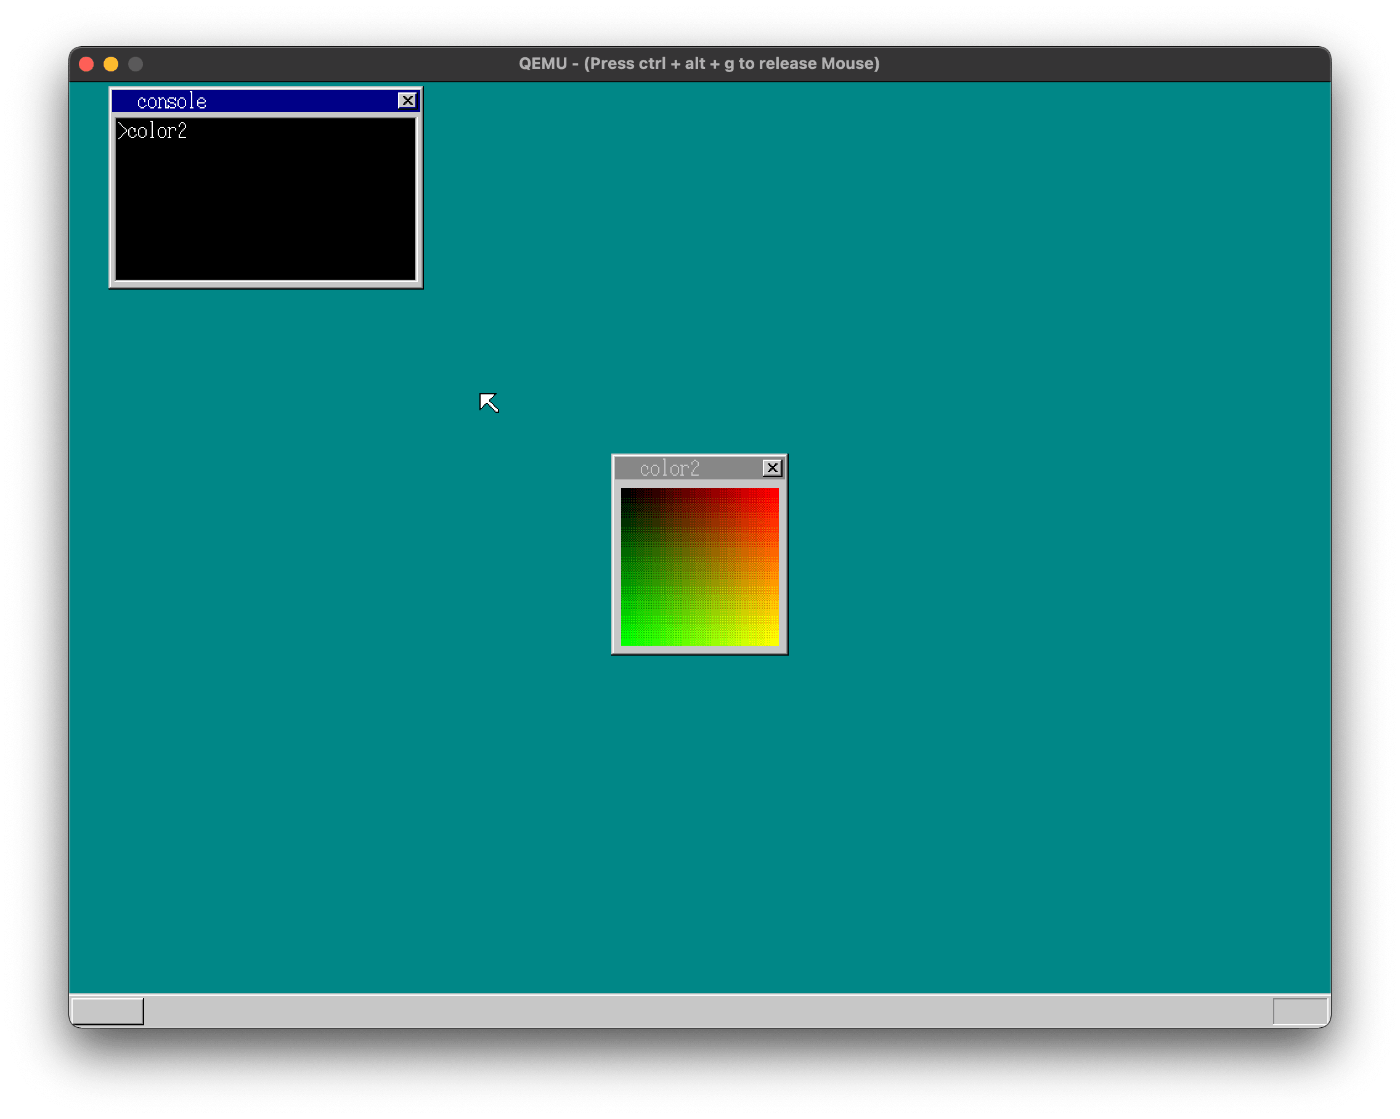Select the console window title bar
Image resolution: width=1400 pixels, height=1119 pixels.
(265, 101)
